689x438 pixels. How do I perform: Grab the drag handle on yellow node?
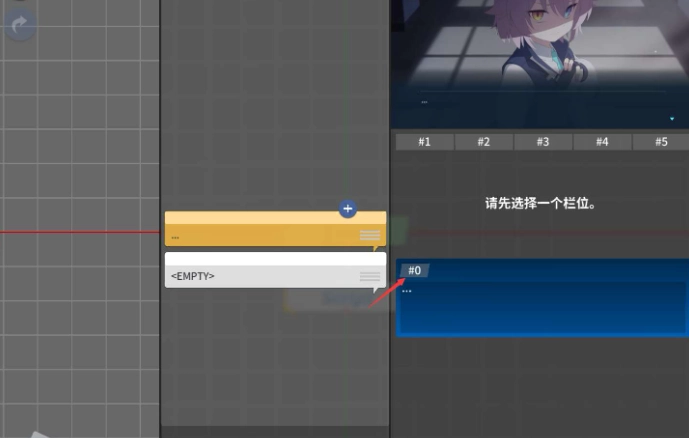click(370, 236)
